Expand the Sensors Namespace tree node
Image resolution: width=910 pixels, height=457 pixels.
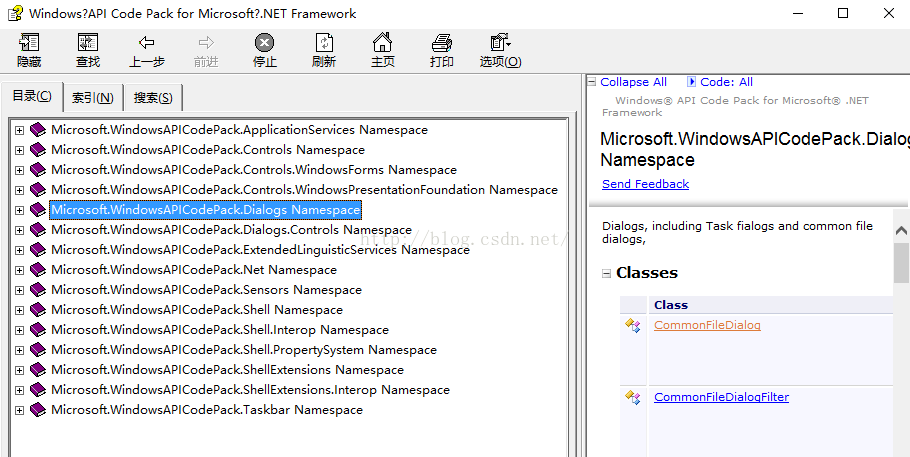tap(19, 290)
